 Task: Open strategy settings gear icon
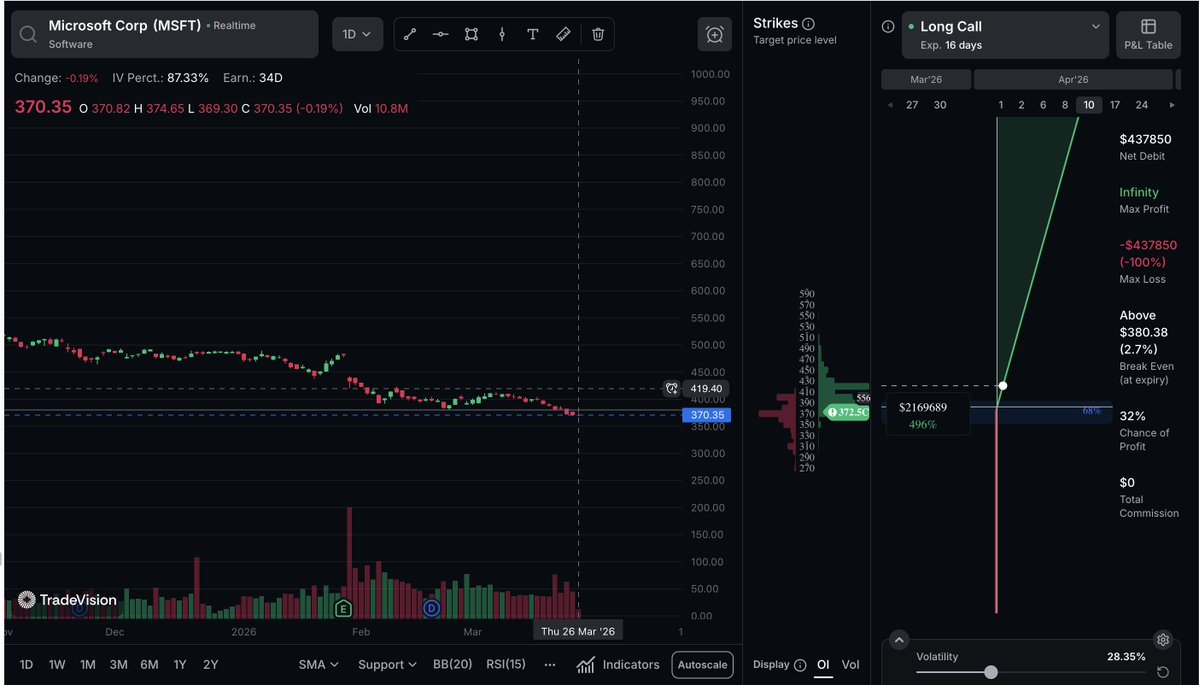tap(1162, 640)
